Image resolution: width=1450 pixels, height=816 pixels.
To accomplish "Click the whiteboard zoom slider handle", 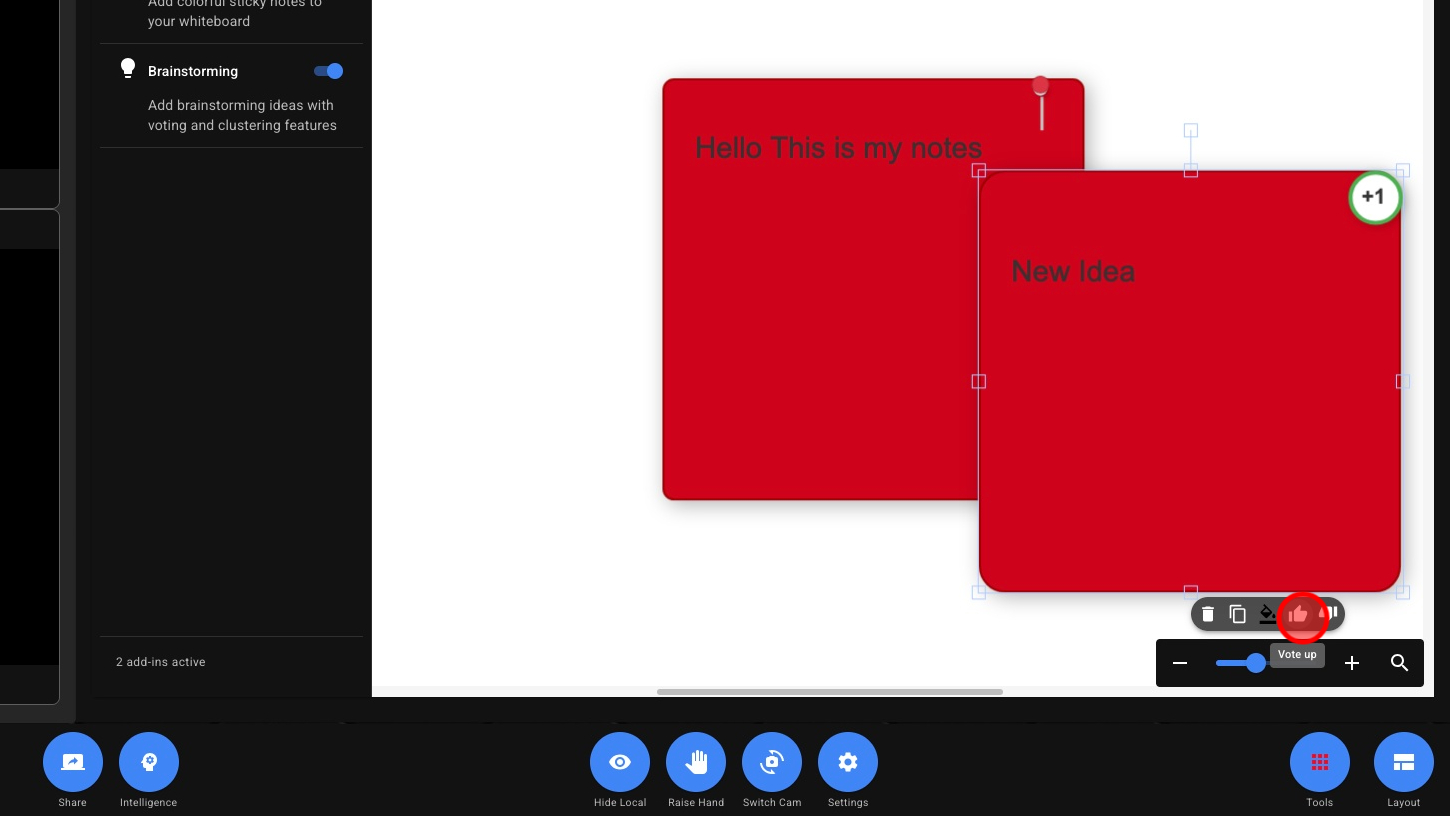I will (1256, 663).
